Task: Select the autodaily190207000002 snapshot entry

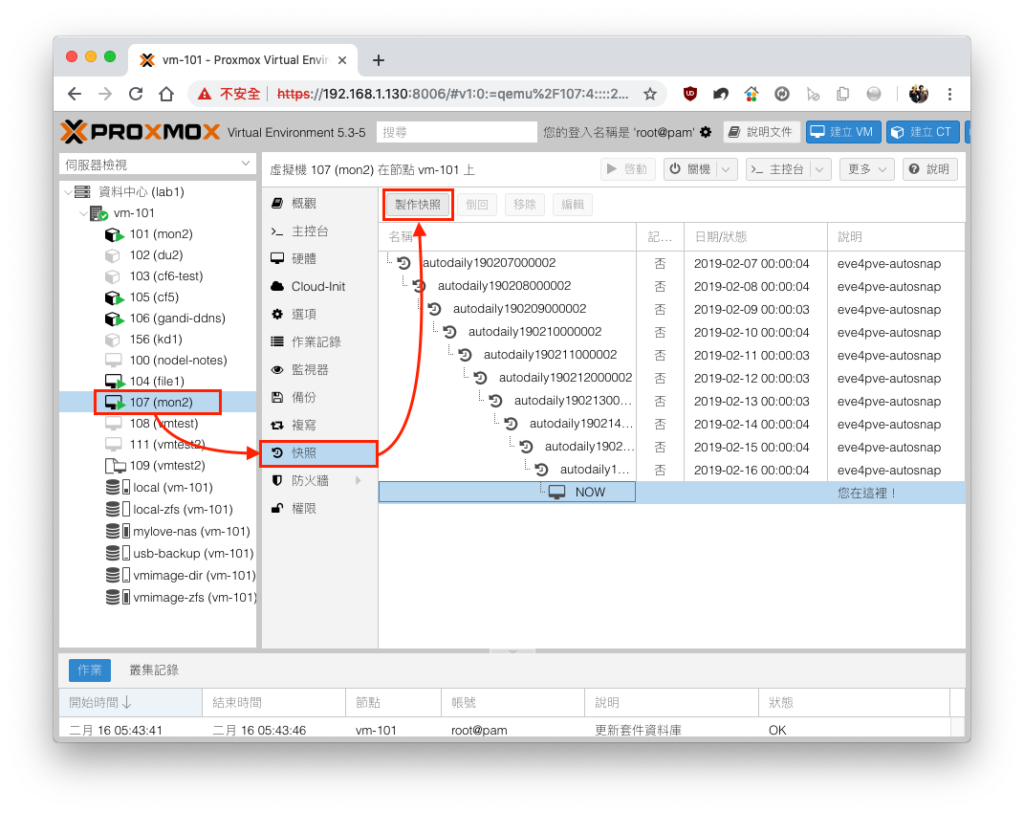Action: point(488,263)
